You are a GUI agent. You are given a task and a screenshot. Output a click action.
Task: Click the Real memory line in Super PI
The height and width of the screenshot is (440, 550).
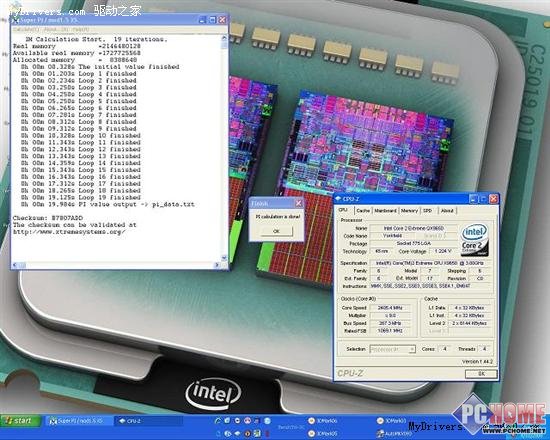coord(76,46)
